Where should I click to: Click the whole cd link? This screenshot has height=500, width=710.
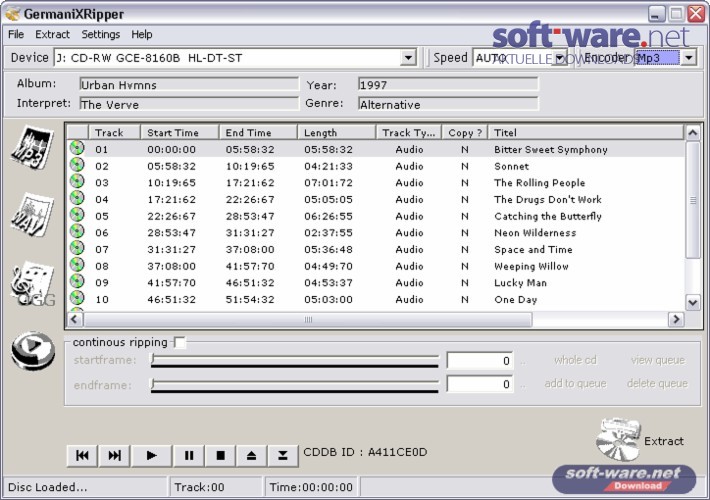pos(575,360)
